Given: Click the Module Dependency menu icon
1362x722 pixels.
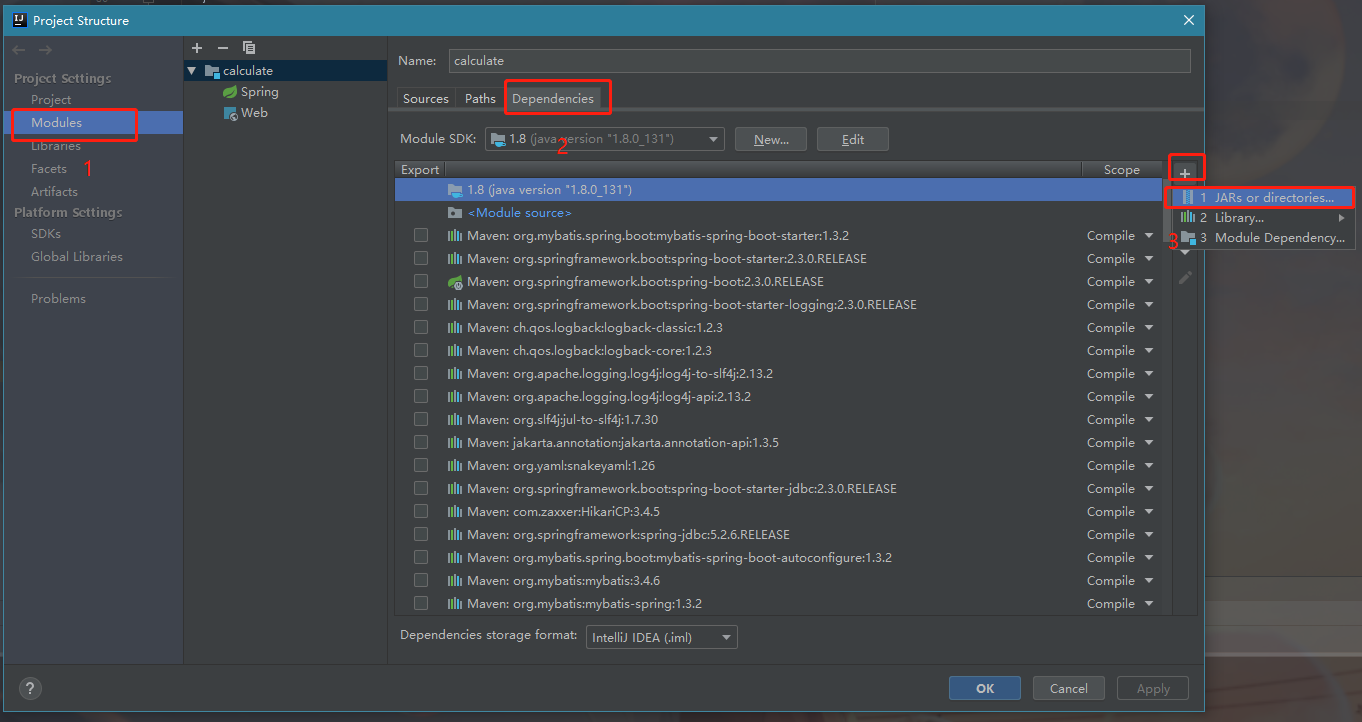Looking at the screenshot, I should pyautogui.click(x=1188, y=238).
